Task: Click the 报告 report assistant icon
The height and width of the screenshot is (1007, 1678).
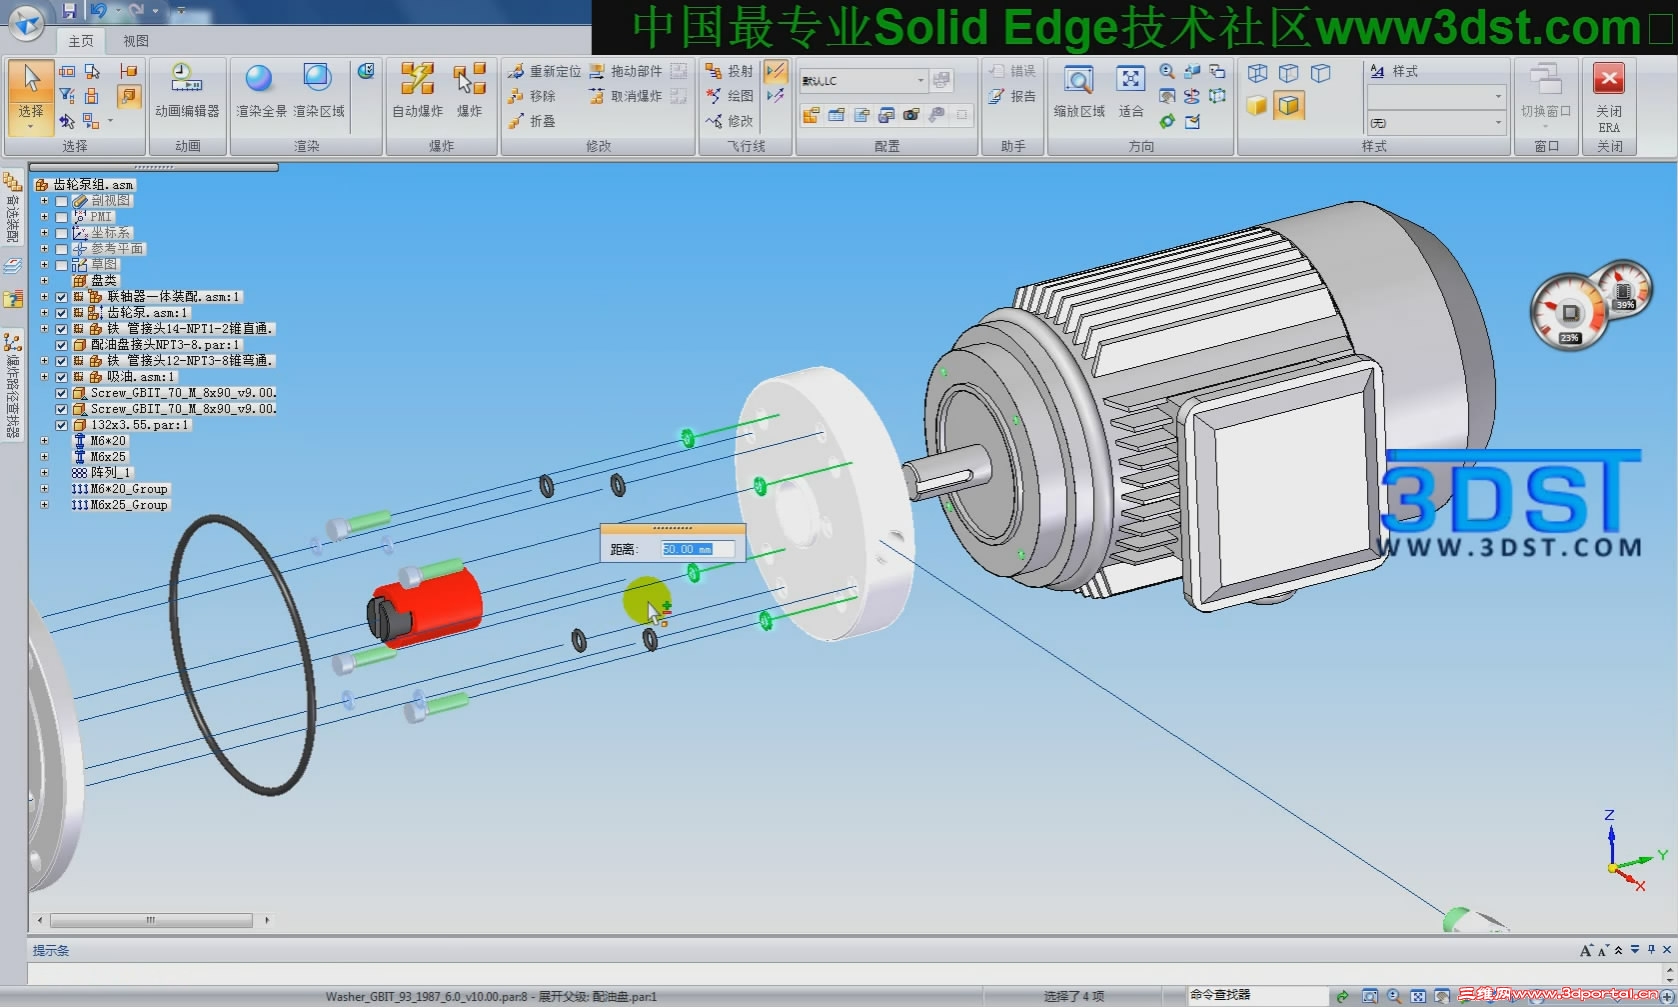Action: 1012,96
